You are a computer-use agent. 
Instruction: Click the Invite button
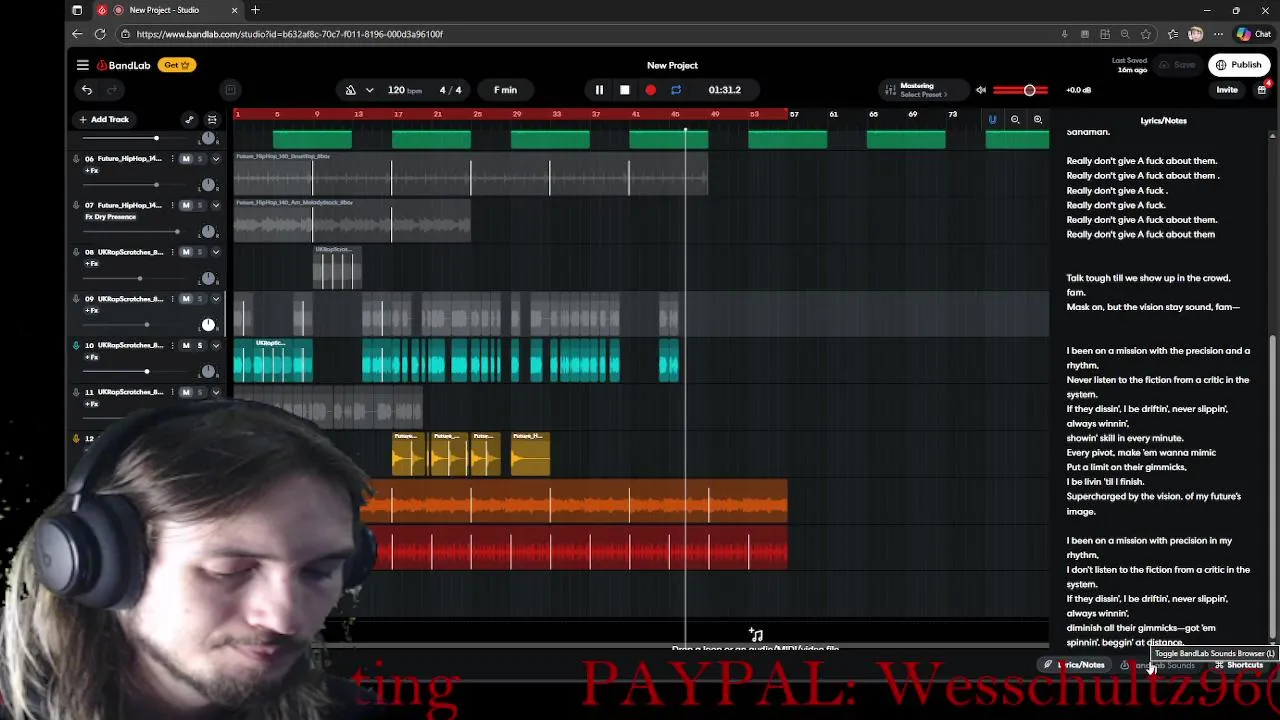click(x=1227, y=90)
